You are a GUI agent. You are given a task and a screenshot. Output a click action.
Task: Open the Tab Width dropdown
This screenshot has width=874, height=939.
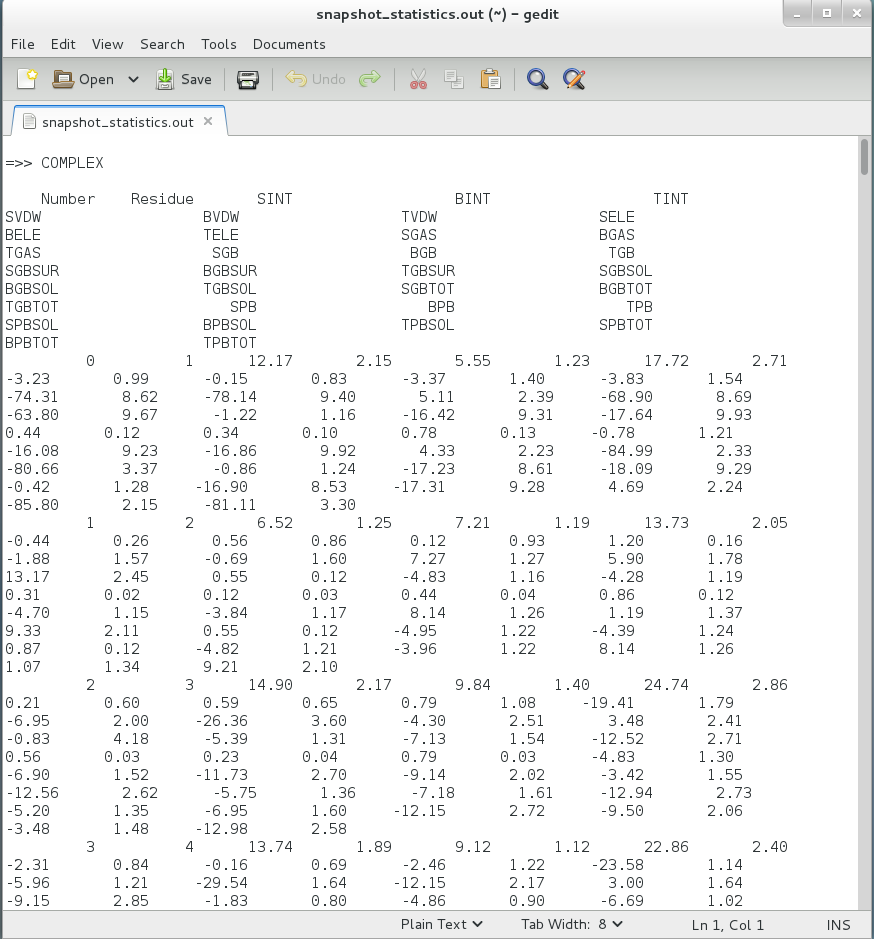570,924
